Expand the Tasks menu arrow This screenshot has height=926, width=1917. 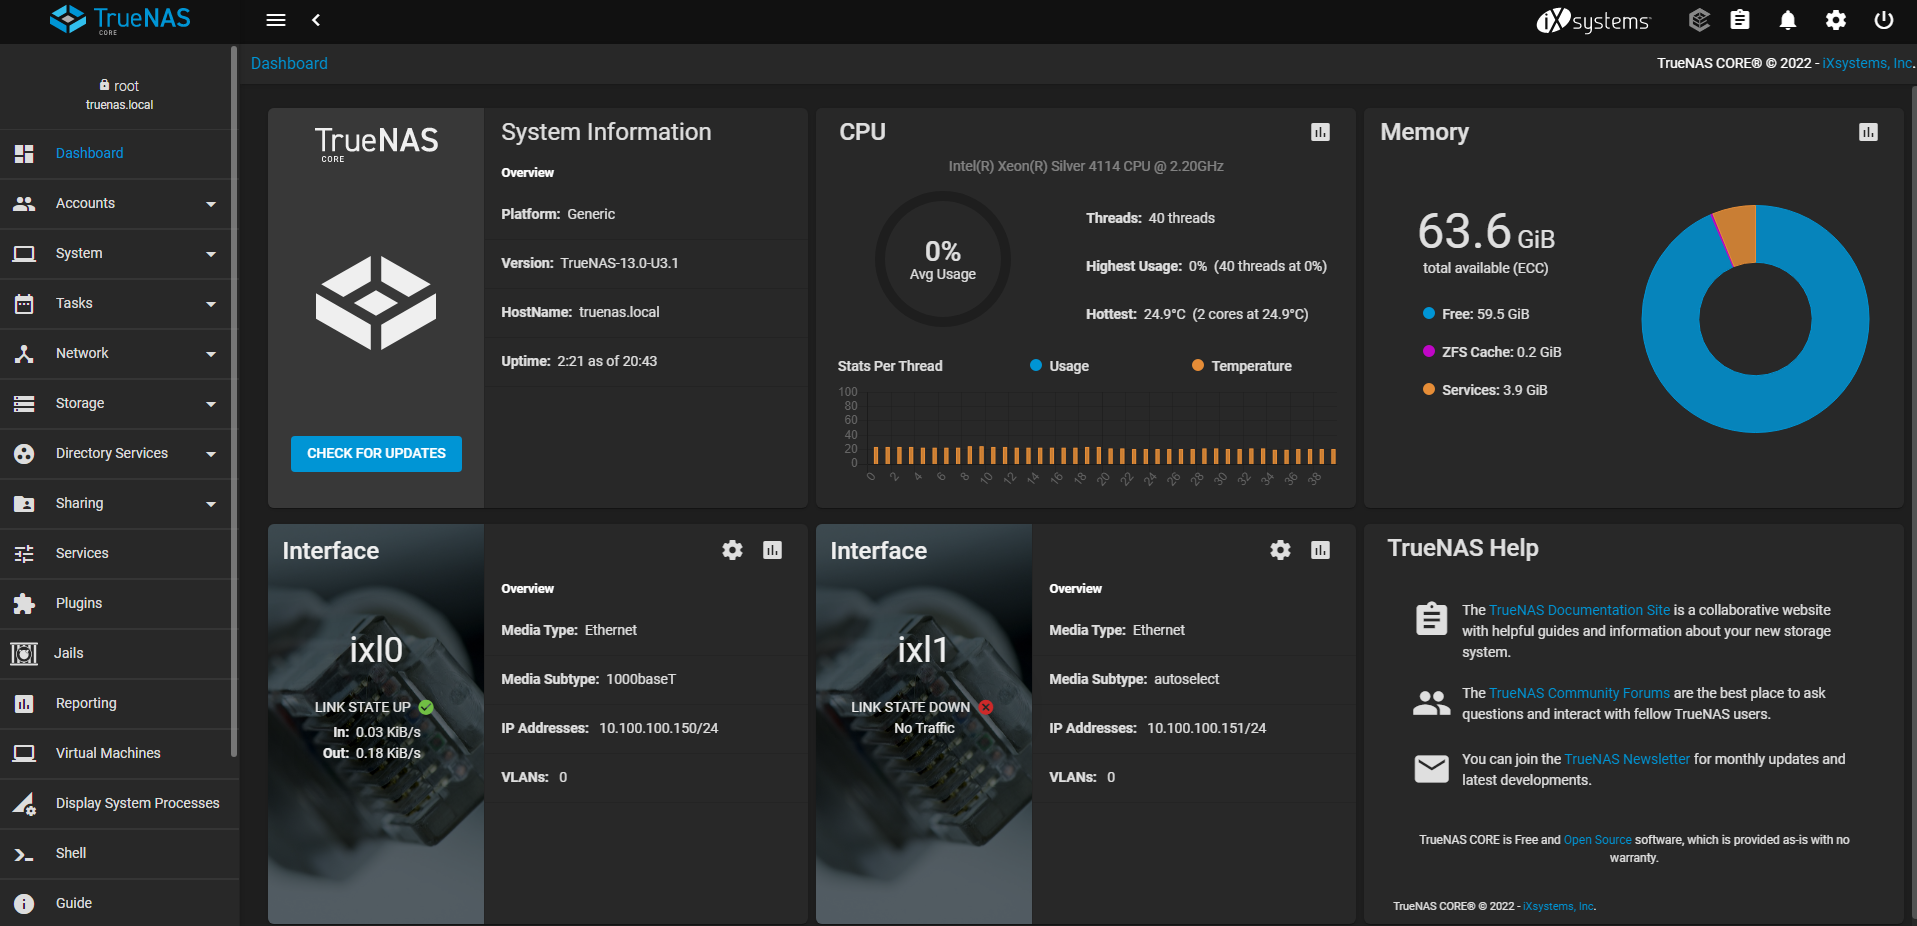[x=211, y=304]
